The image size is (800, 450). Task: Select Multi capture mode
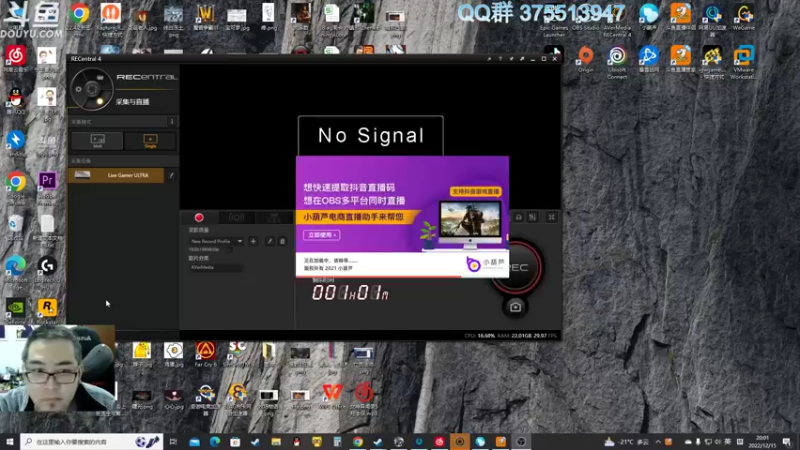point(97,141)
